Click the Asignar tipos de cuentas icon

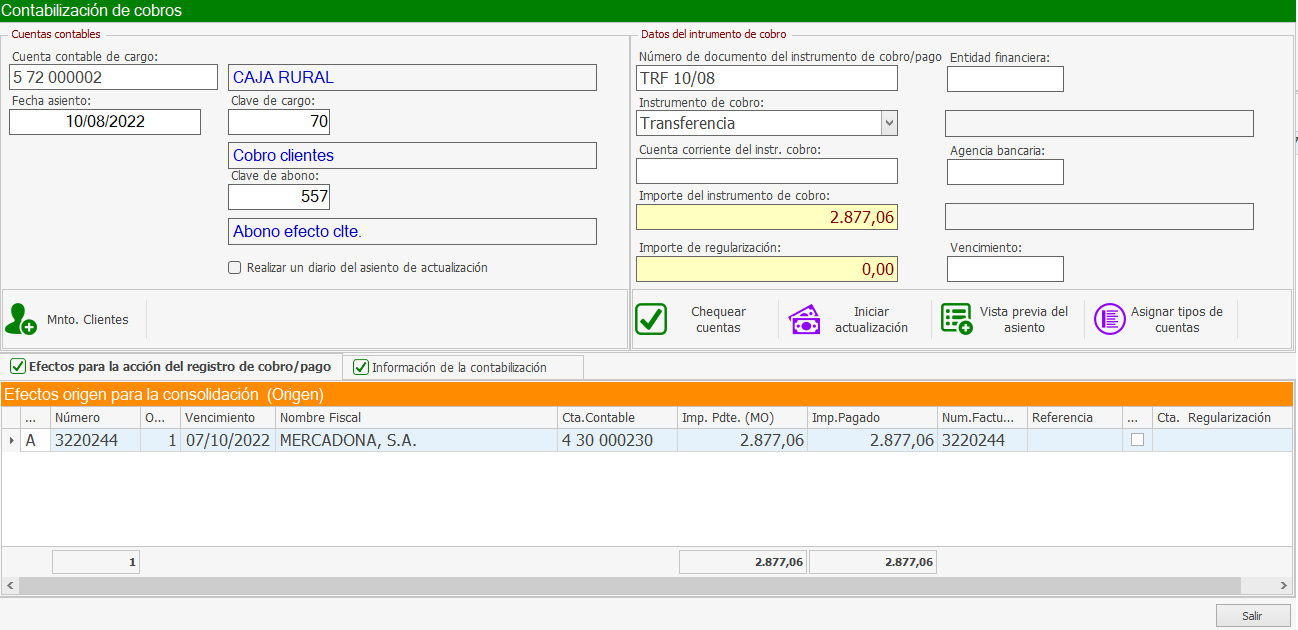point(1109,319)
